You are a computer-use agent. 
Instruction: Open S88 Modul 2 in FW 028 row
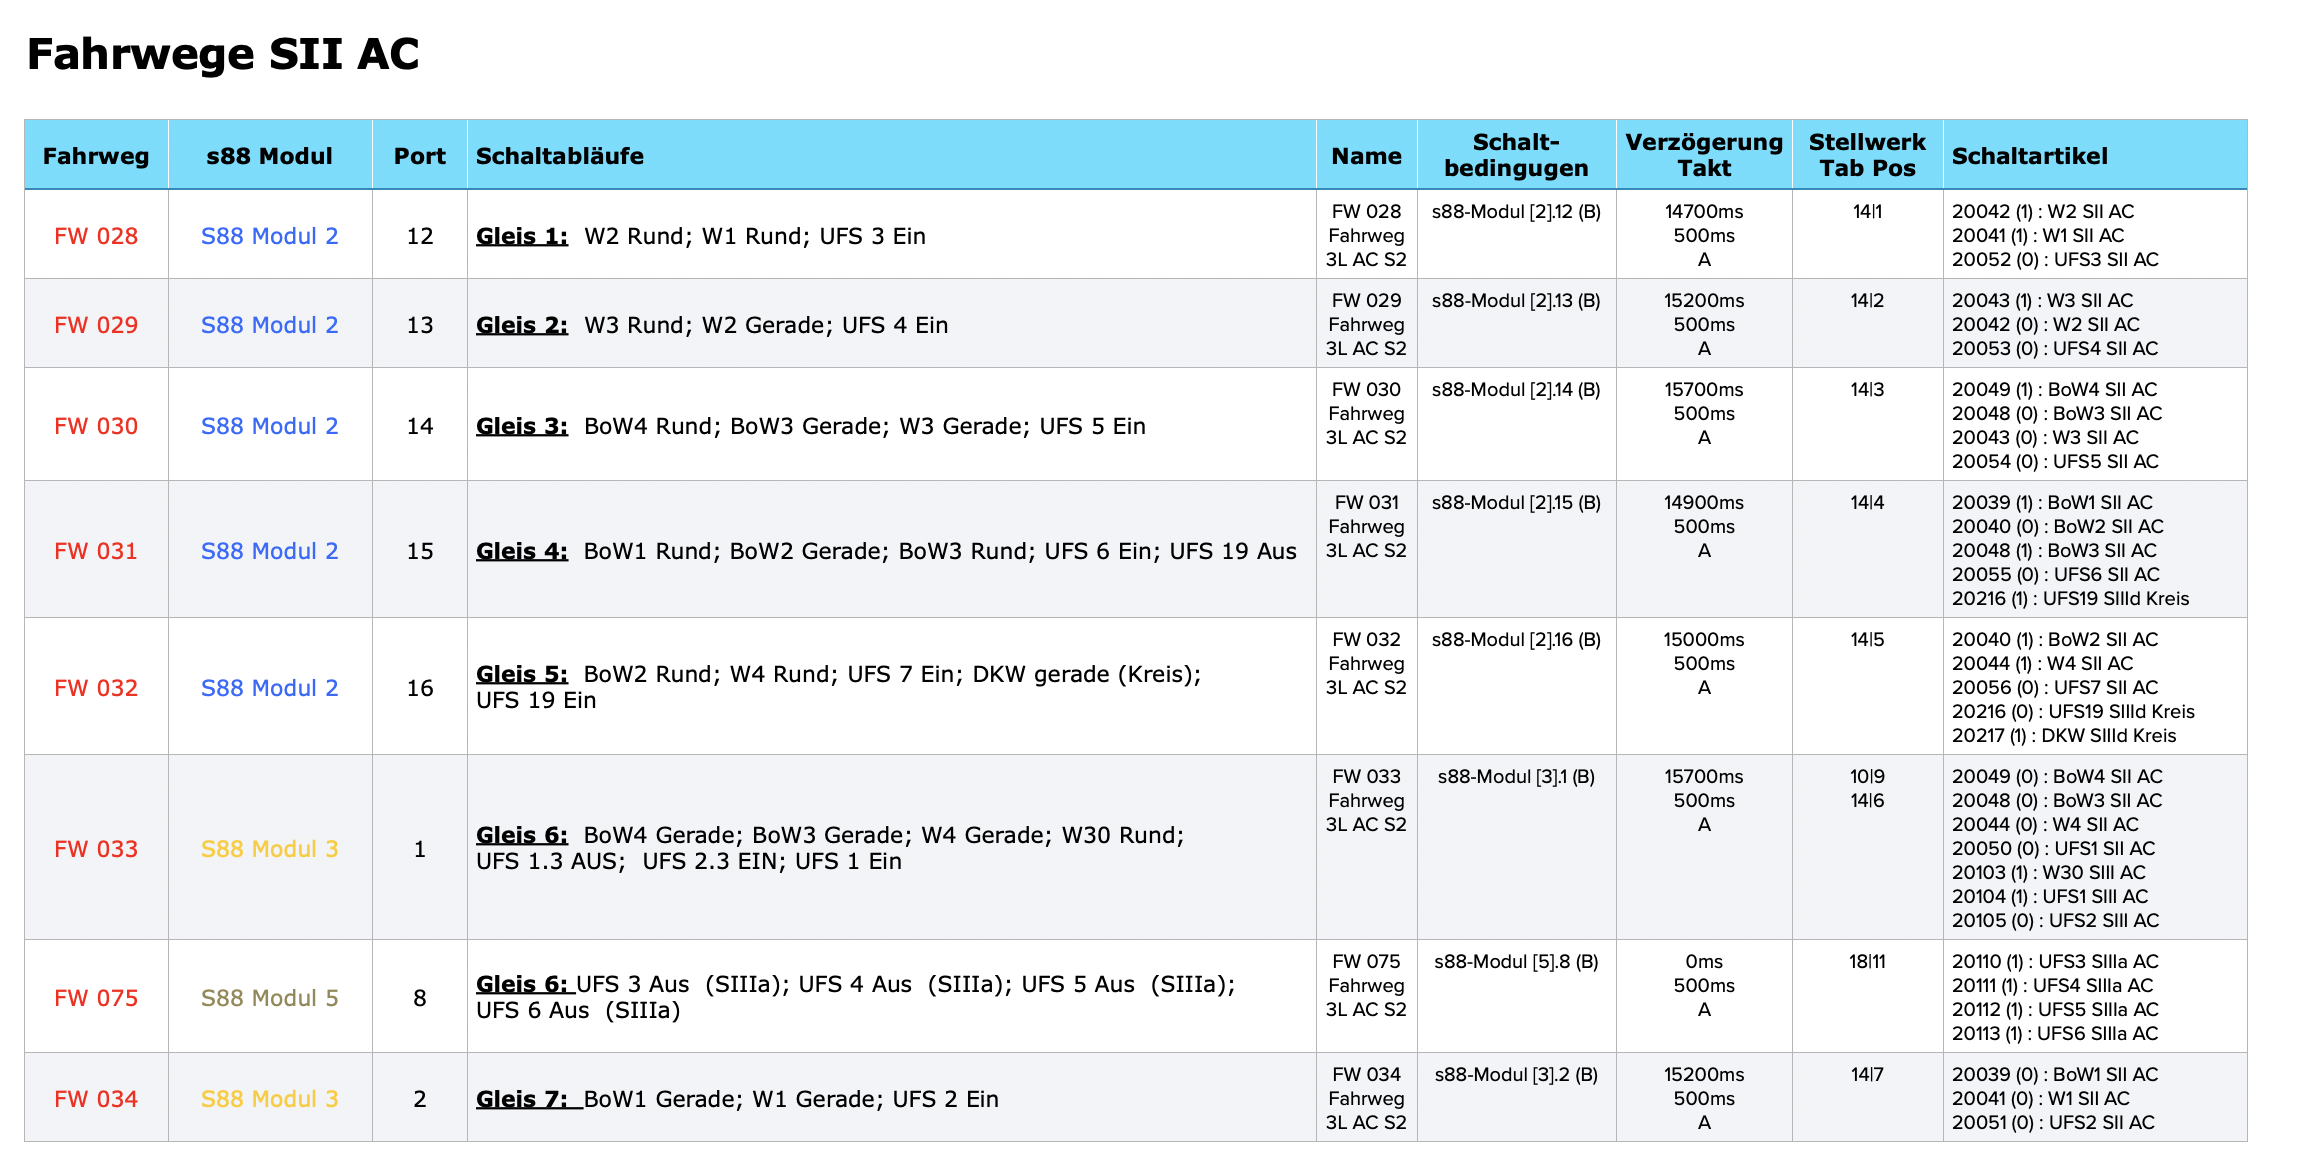pos(269,236)
